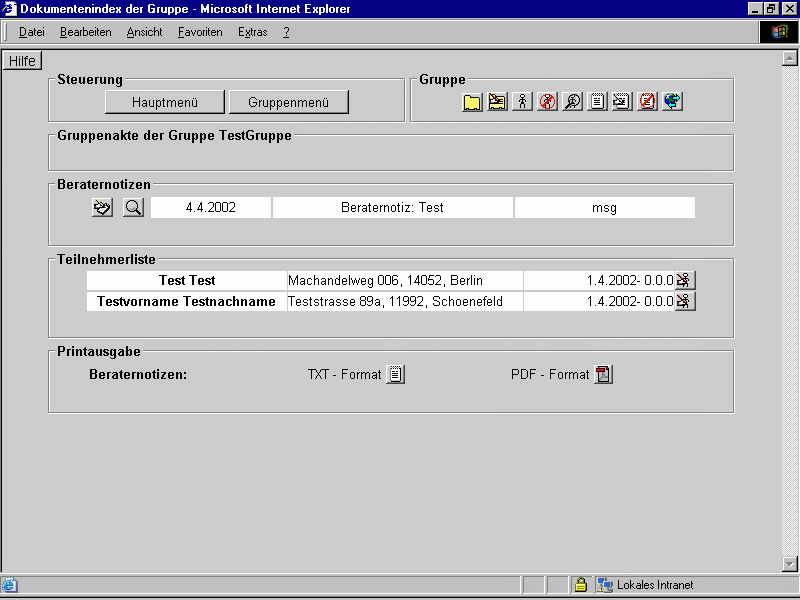Click the edit folder icon in Gruppe
The width and height of the screenshot is (800, 600).
[x=497, y=102]
